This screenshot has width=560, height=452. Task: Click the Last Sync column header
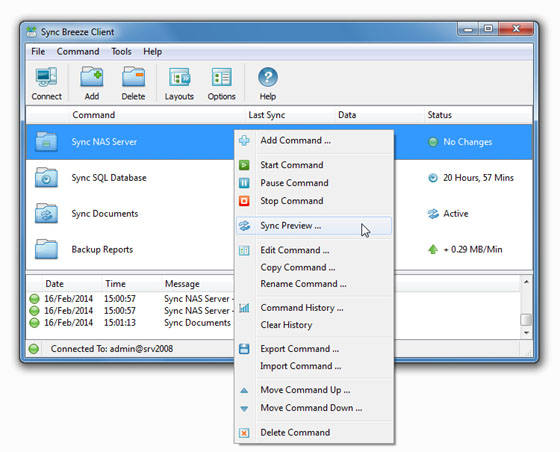click(267, 115)
